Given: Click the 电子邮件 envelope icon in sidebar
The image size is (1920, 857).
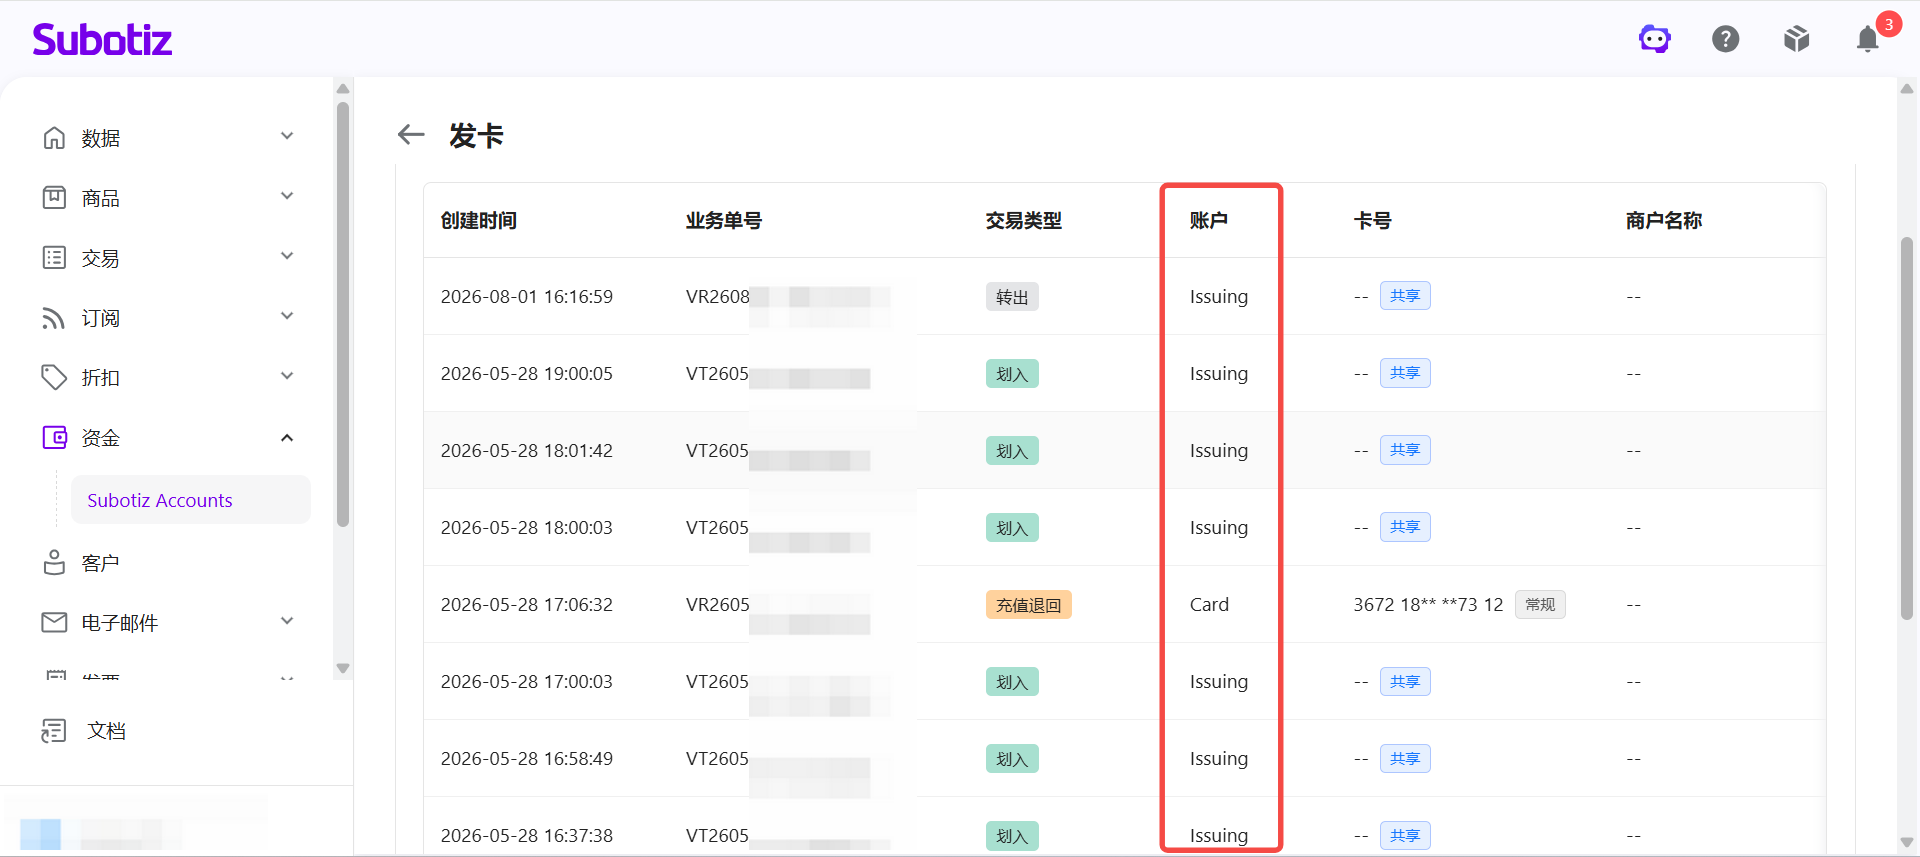Looking at the screenshot, I should pos(54,622).
